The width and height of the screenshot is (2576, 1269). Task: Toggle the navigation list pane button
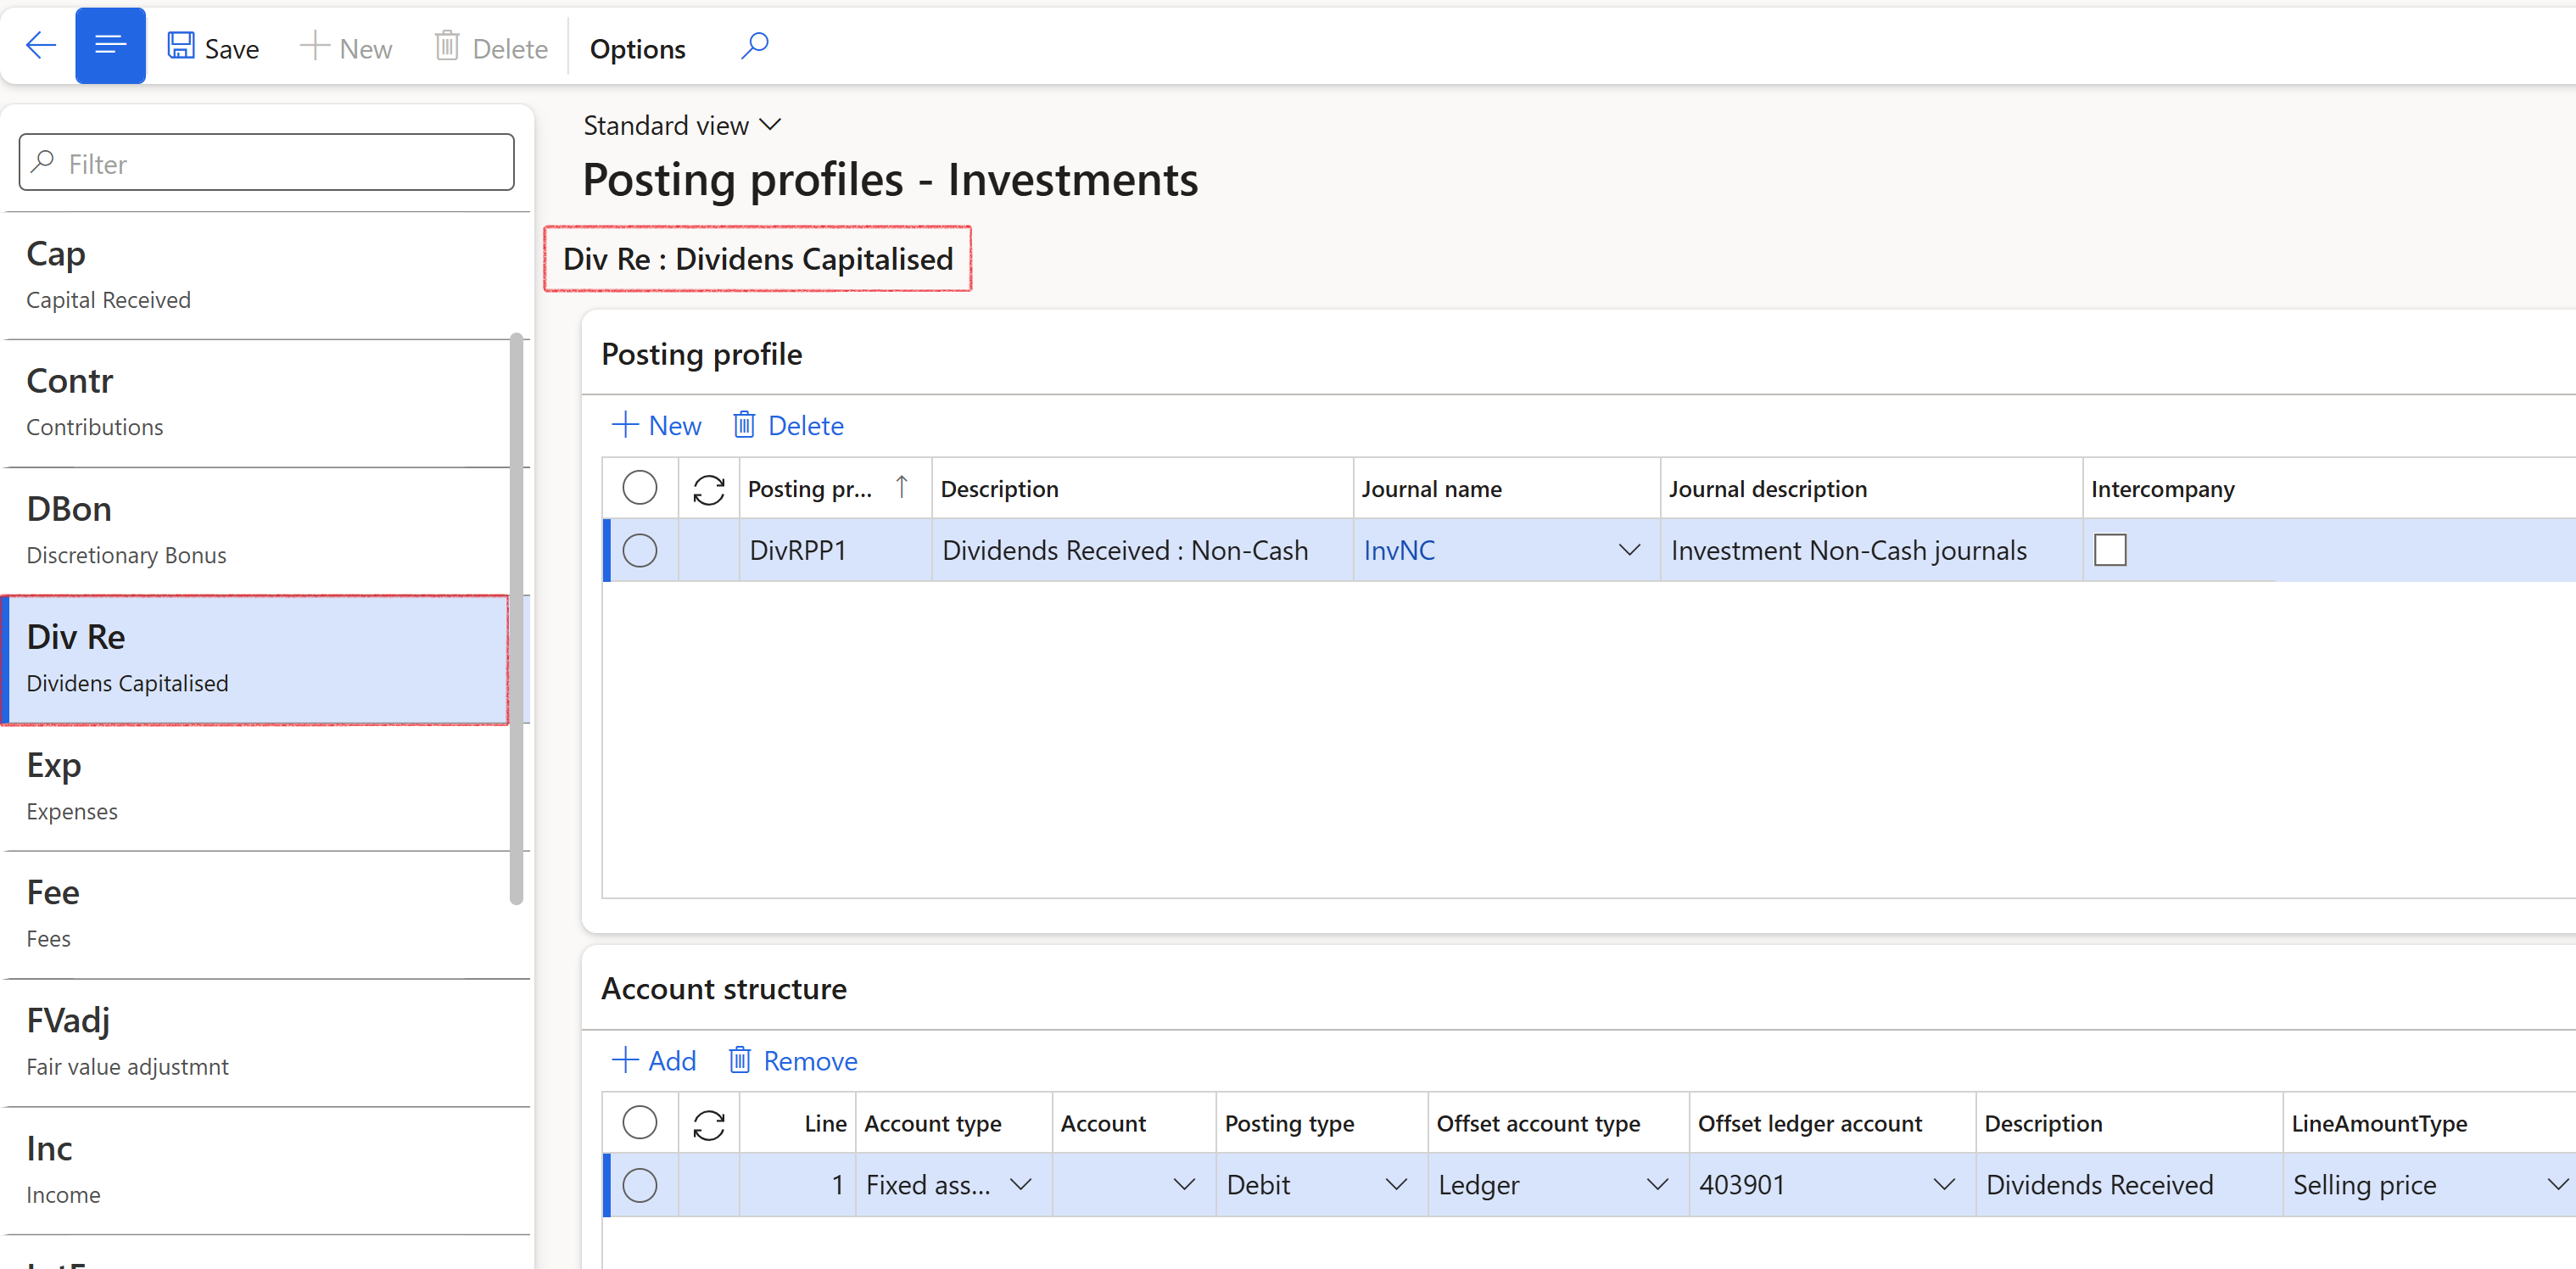(x=110, y=46)
